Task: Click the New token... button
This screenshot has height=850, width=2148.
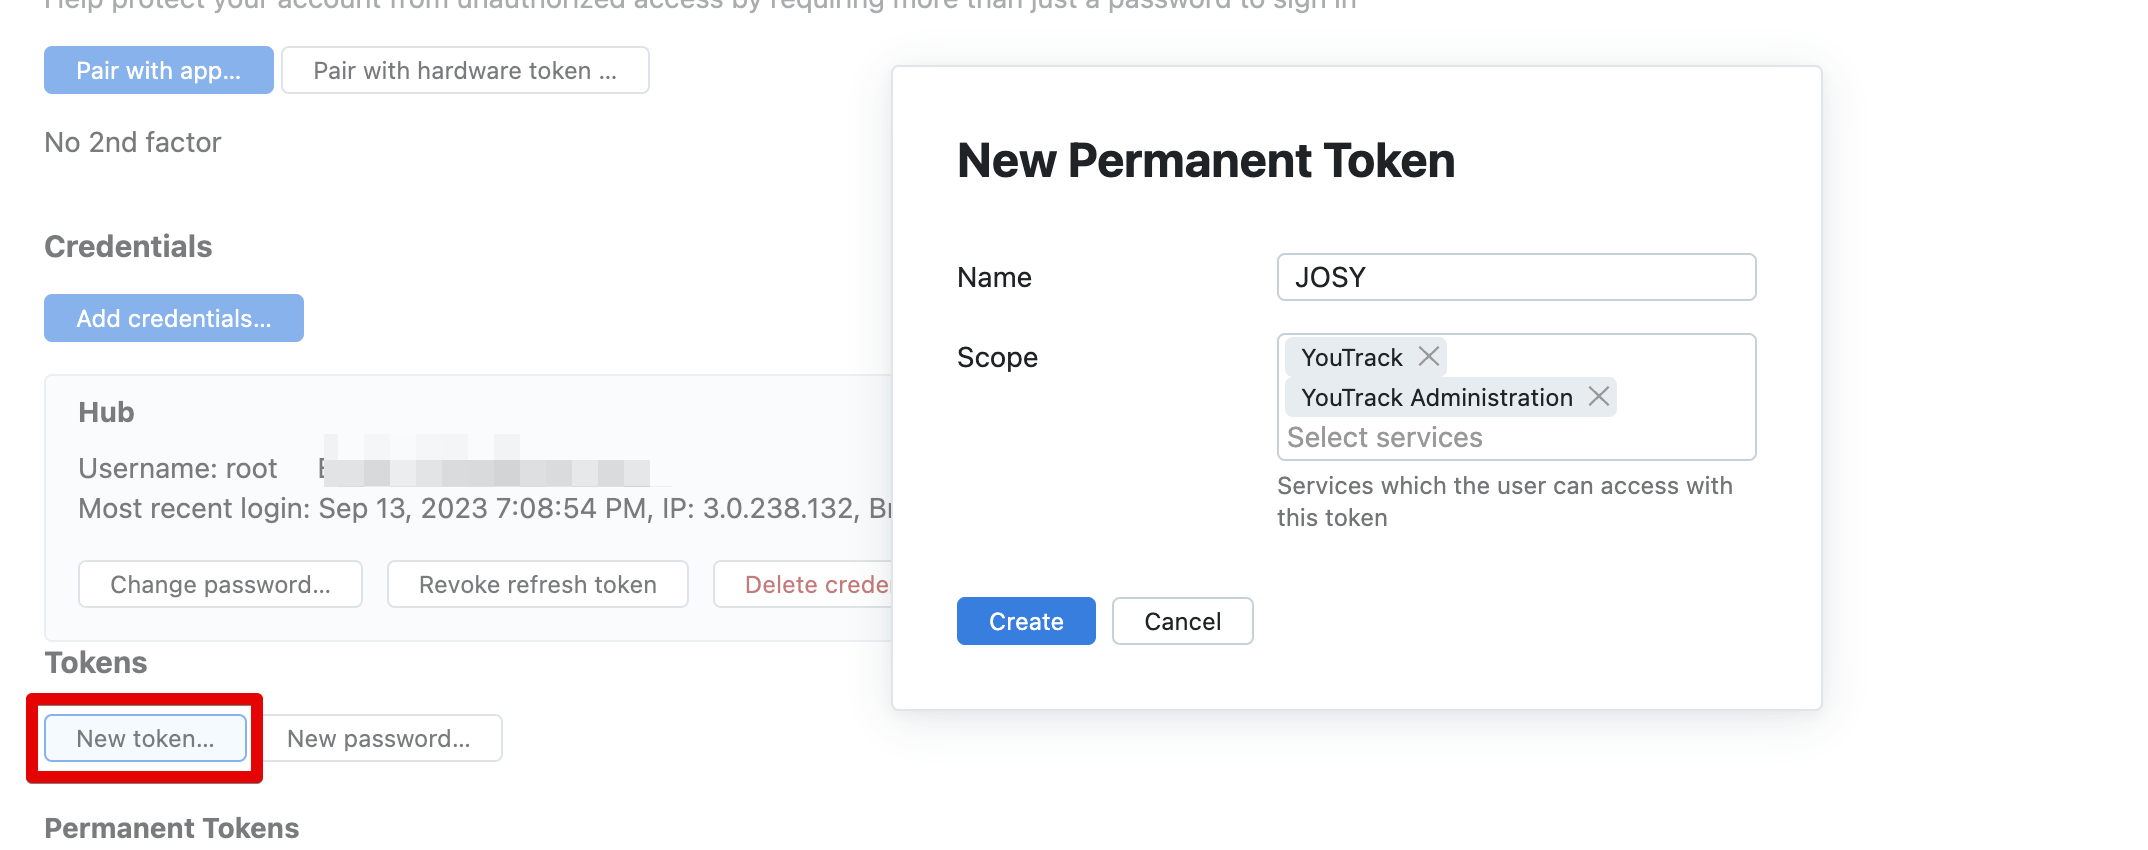Action: point(146,738)
